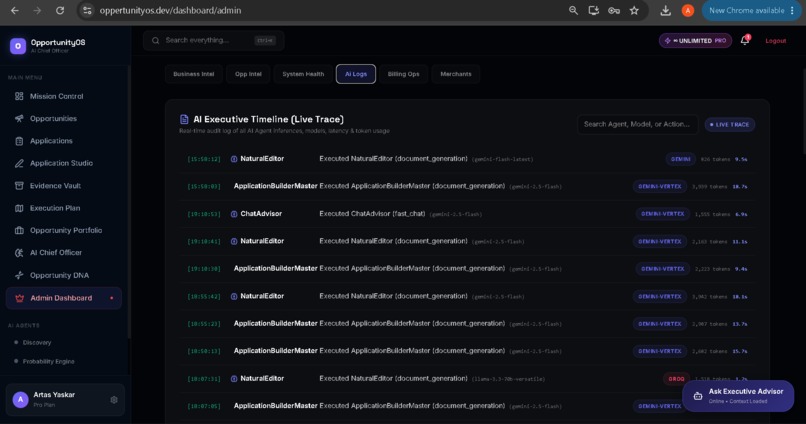Switch to Business Intel tab
The height and width of the screenshot is (424, 806).
pos(194,74)
